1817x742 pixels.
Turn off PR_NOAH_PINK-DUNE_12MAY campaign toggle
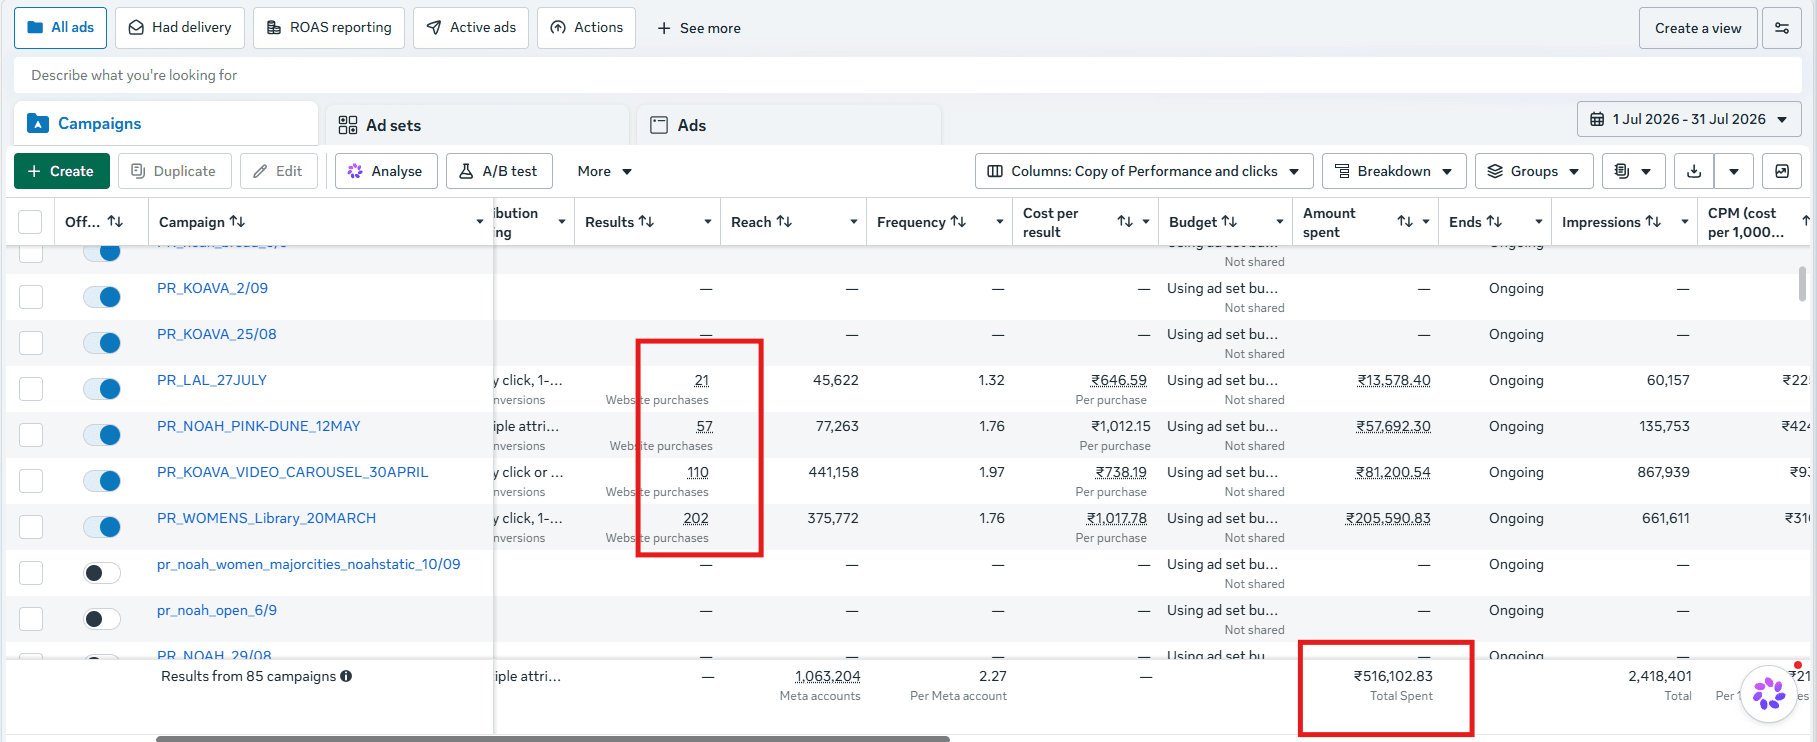[x=102, y=435]
